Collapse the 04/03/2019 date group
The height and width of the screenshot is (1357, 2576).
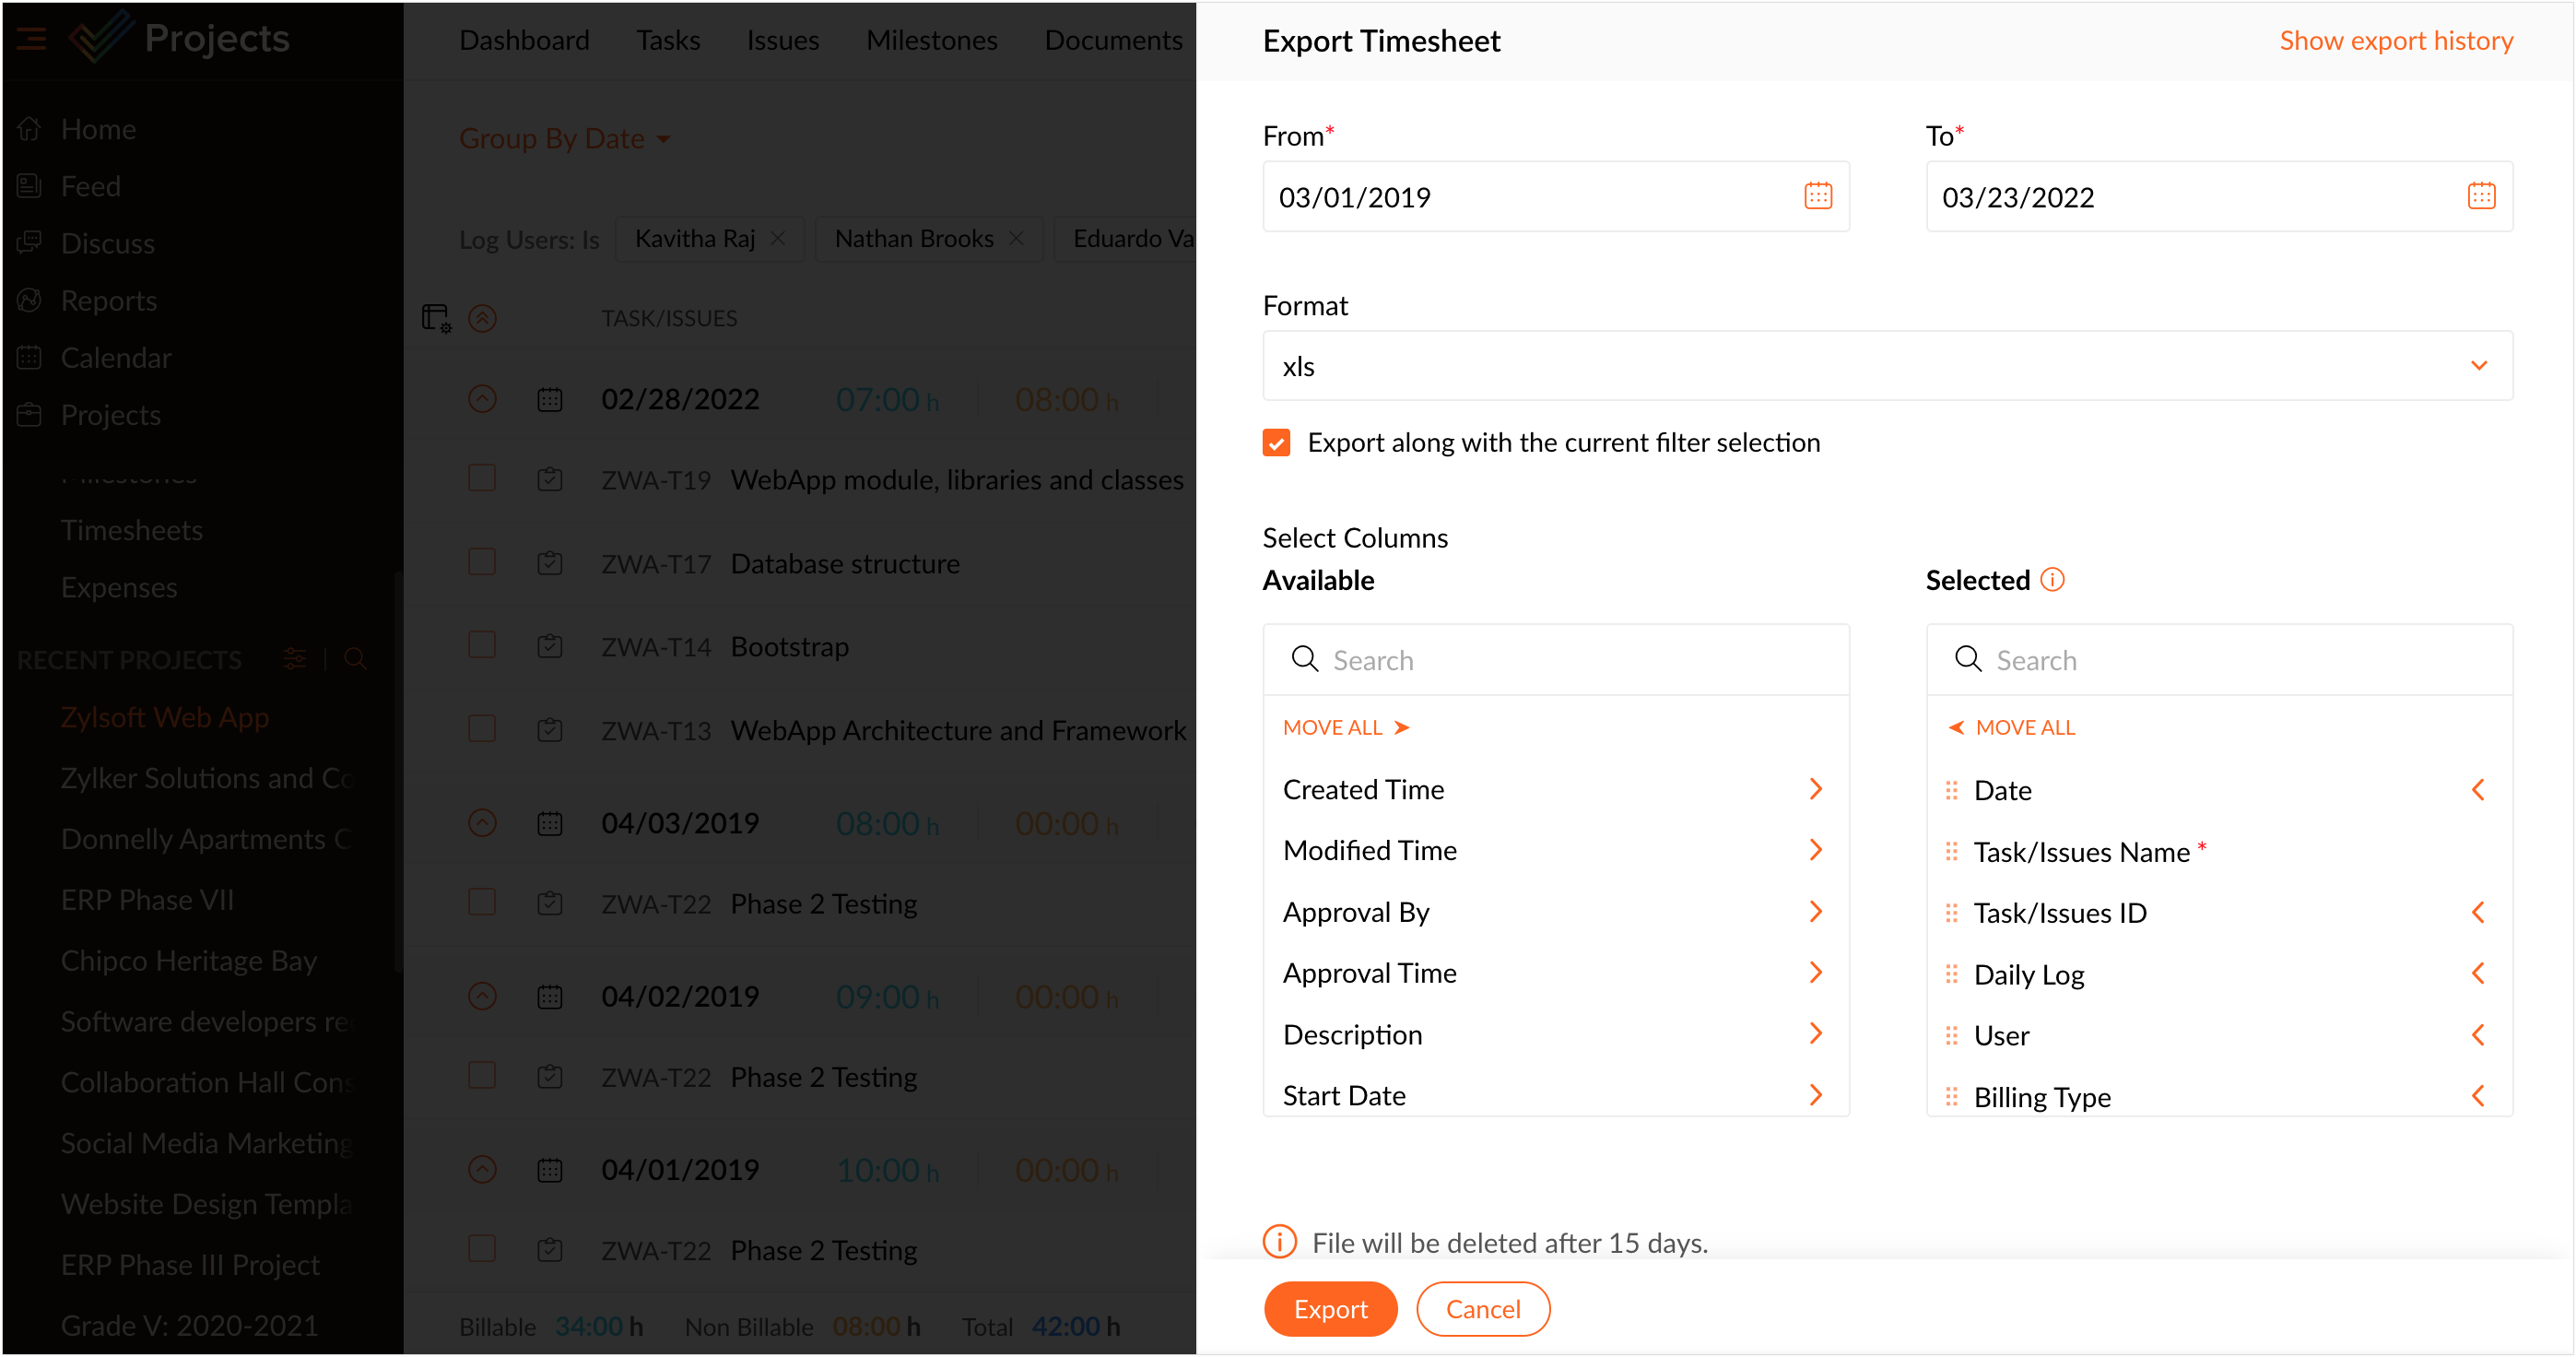click(x=483, y=823)
